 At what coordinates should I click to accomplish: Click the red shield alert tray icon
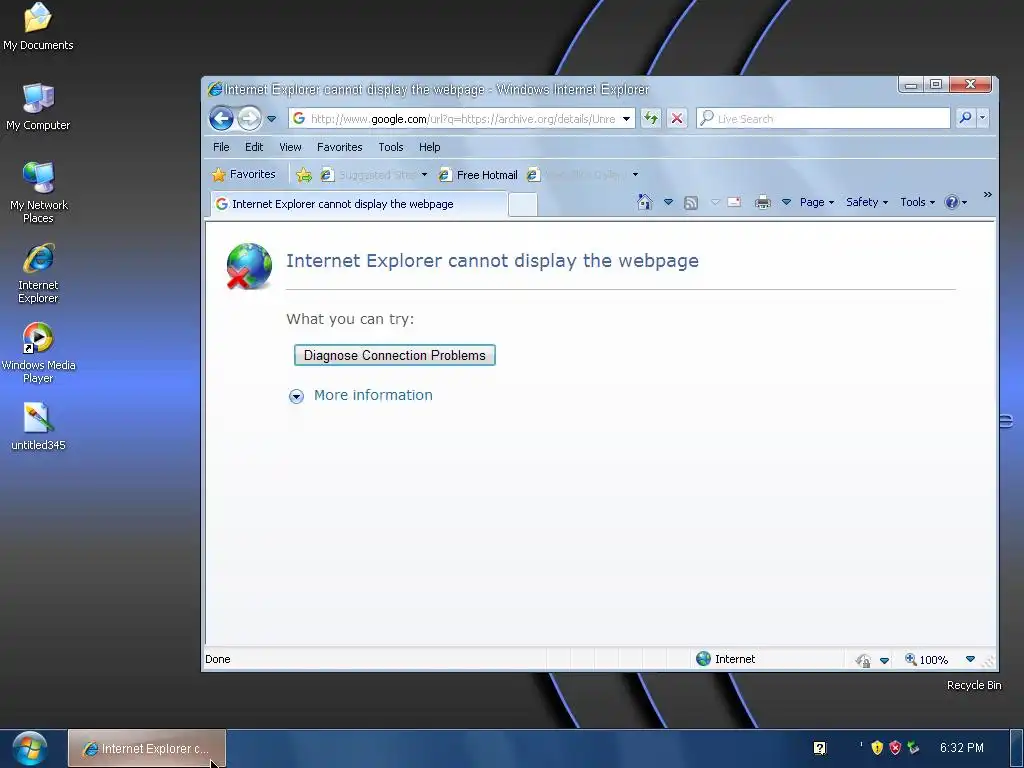click(x=895, y=748)
